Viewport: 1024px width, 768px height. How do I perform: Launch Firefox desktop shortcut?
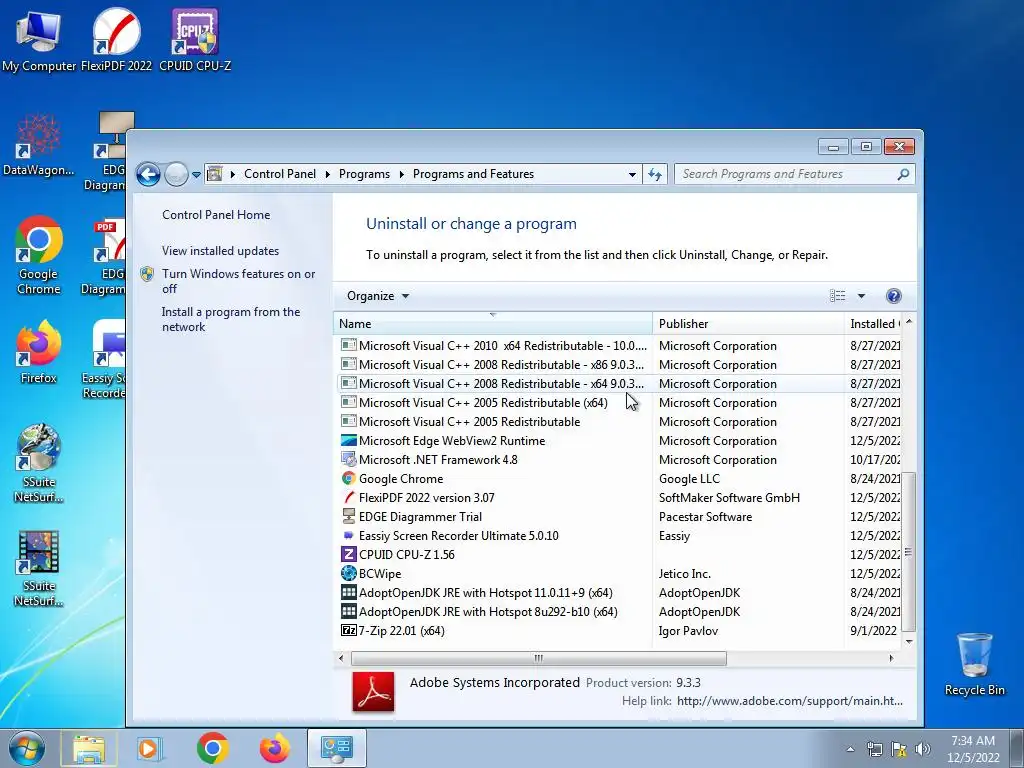[39, 352]
